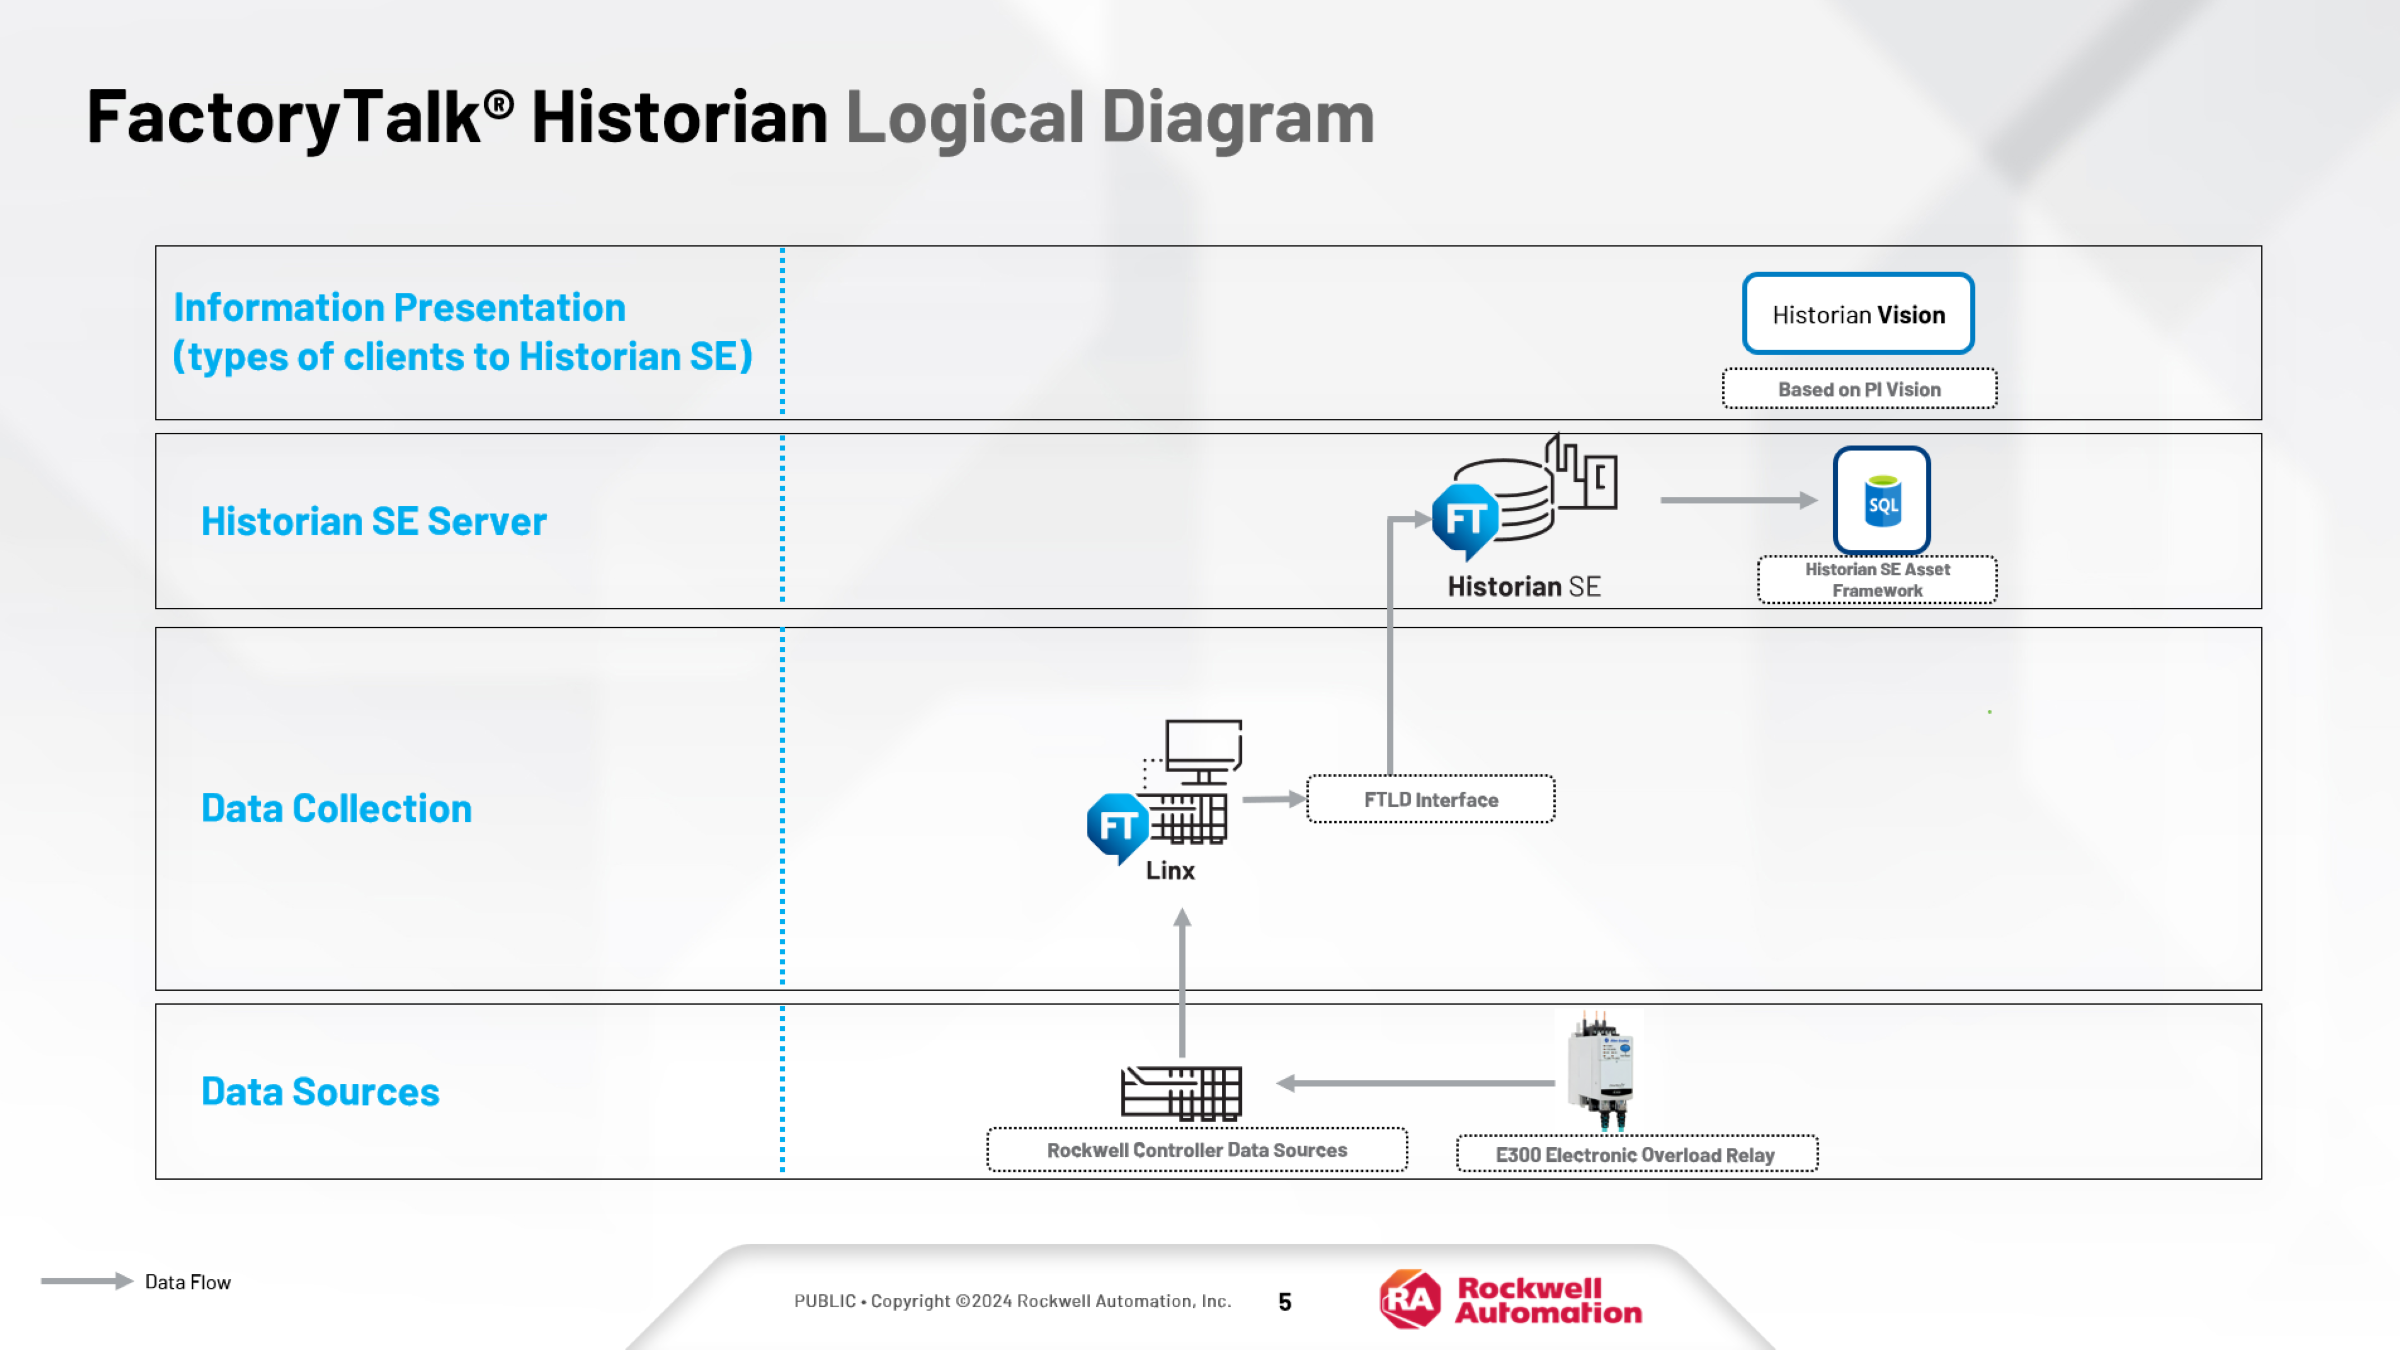Click the Linx caption text
The width and height of the screenshot is (2400, 1350).
pos(1170,870)
